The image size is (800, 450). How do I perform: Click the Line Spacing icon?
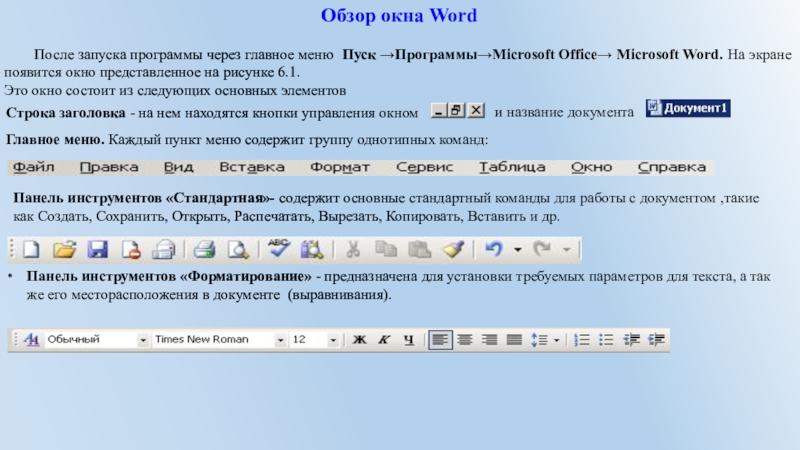click(x=539, y=340)
